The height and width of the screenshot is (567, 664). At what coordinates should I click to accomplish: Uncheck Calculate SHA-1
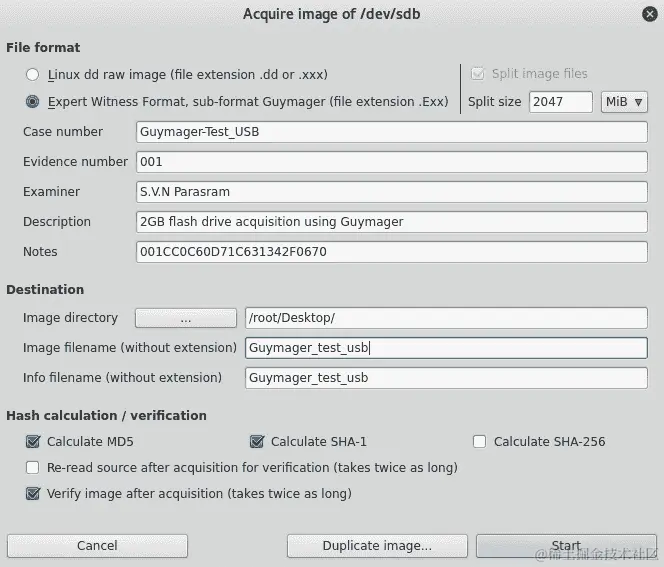[x=257, y=442]
